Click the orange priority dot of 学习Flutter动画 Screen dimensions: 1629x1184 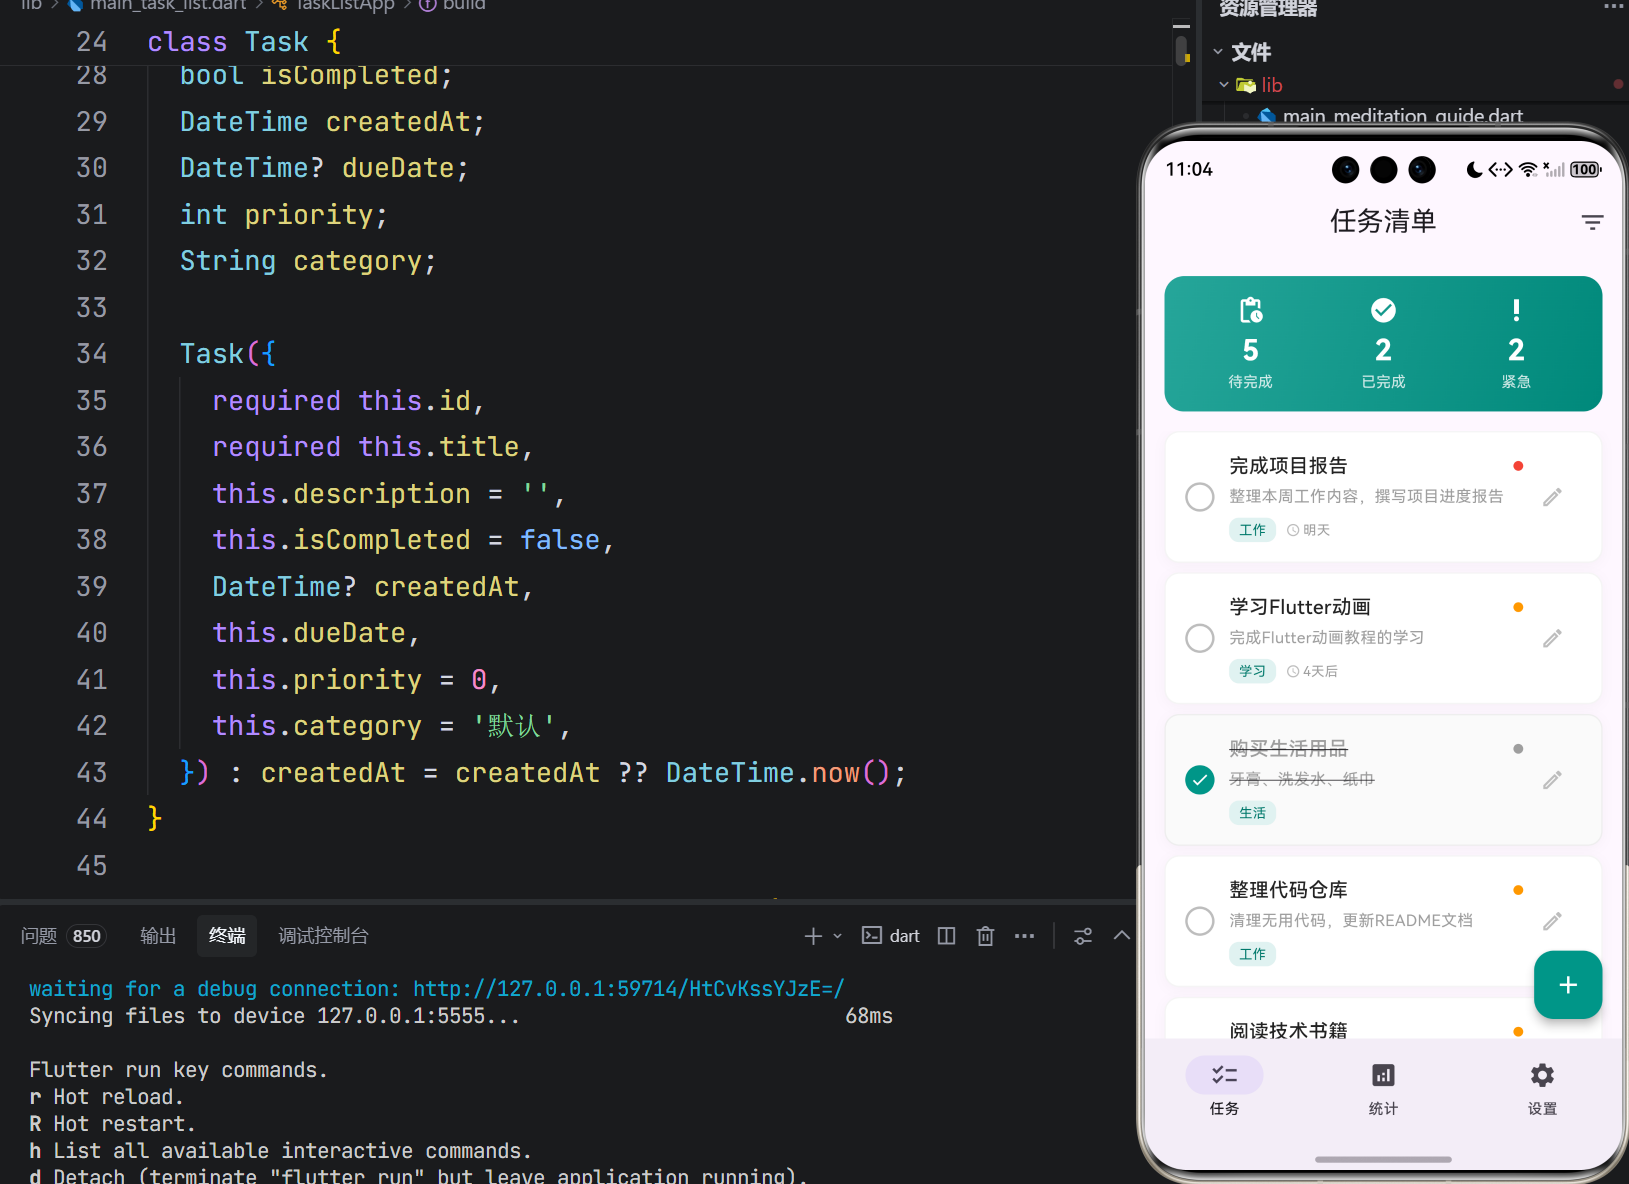coord(1518,607)
